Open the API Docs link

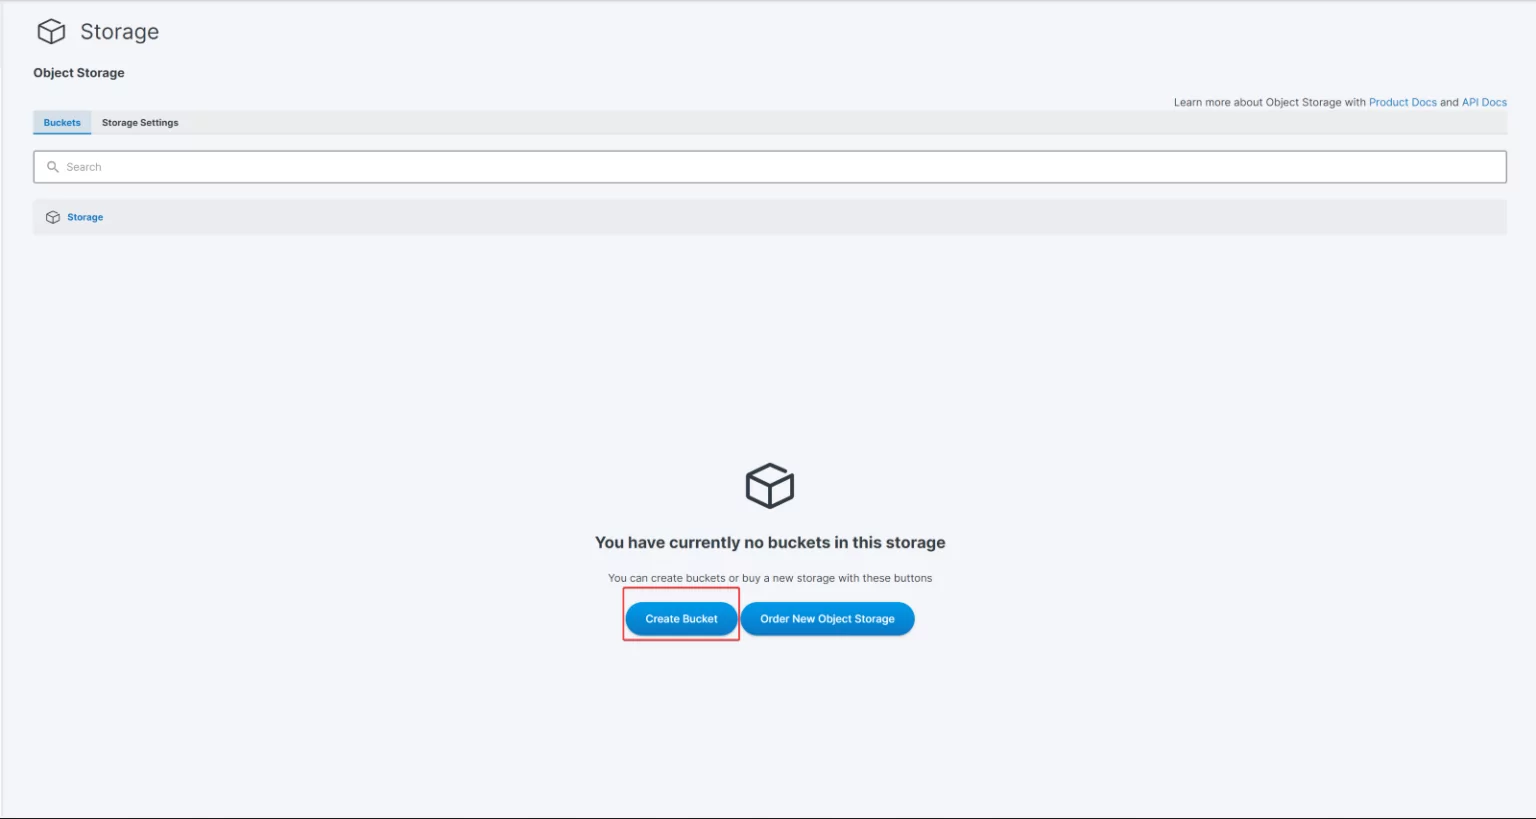point(1484,102)
